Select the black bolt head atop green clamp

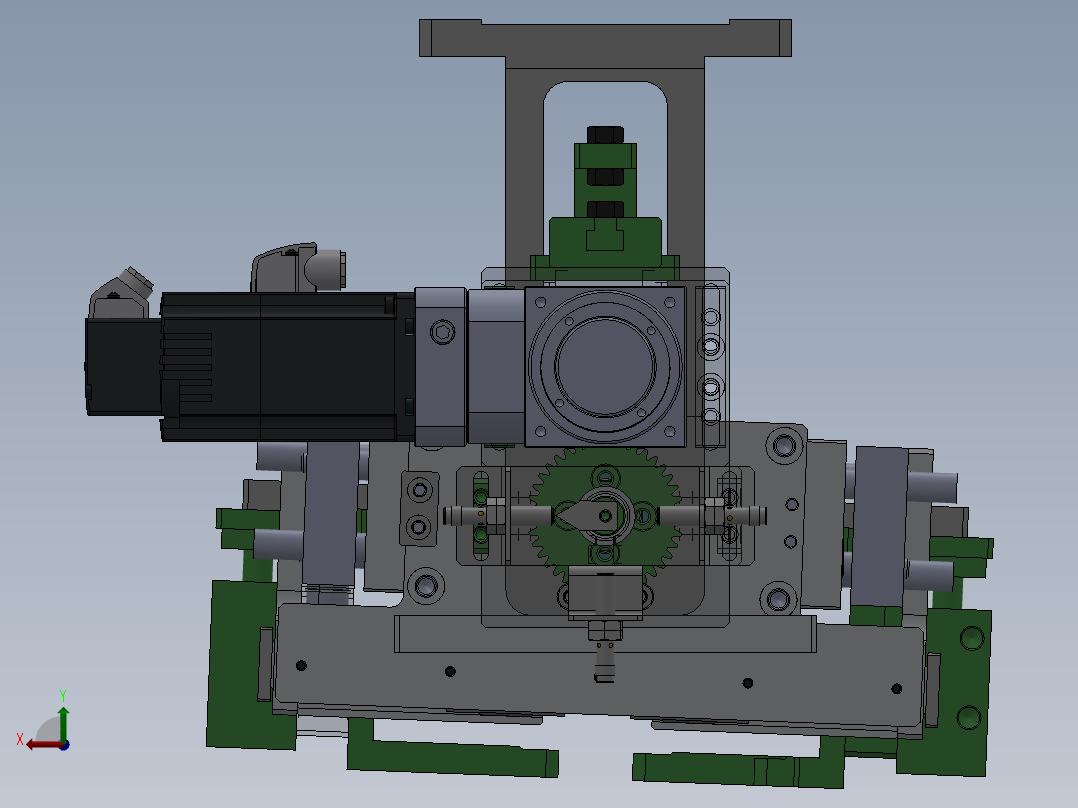pos(605,135)
